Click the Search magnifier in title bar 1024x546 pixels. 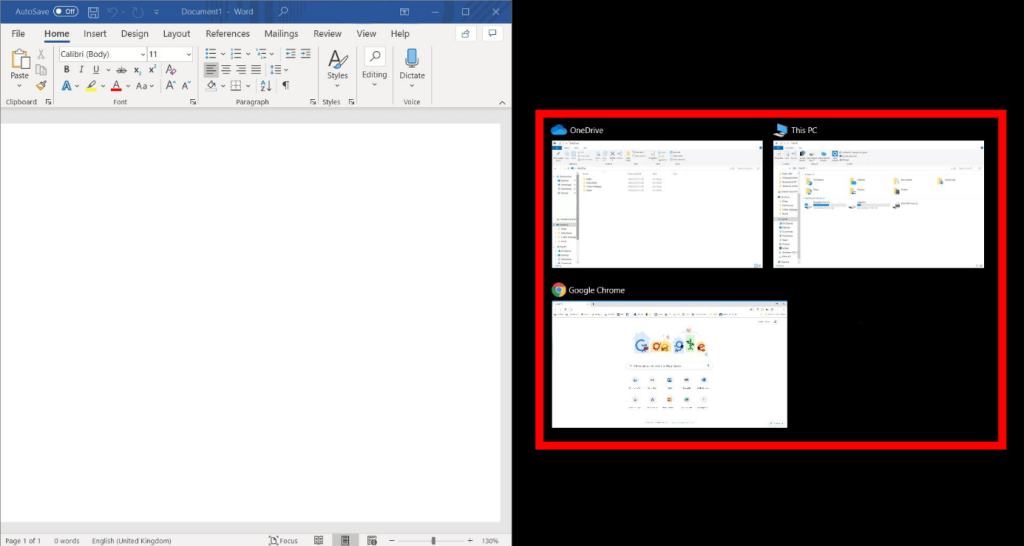tap(283, 11)
